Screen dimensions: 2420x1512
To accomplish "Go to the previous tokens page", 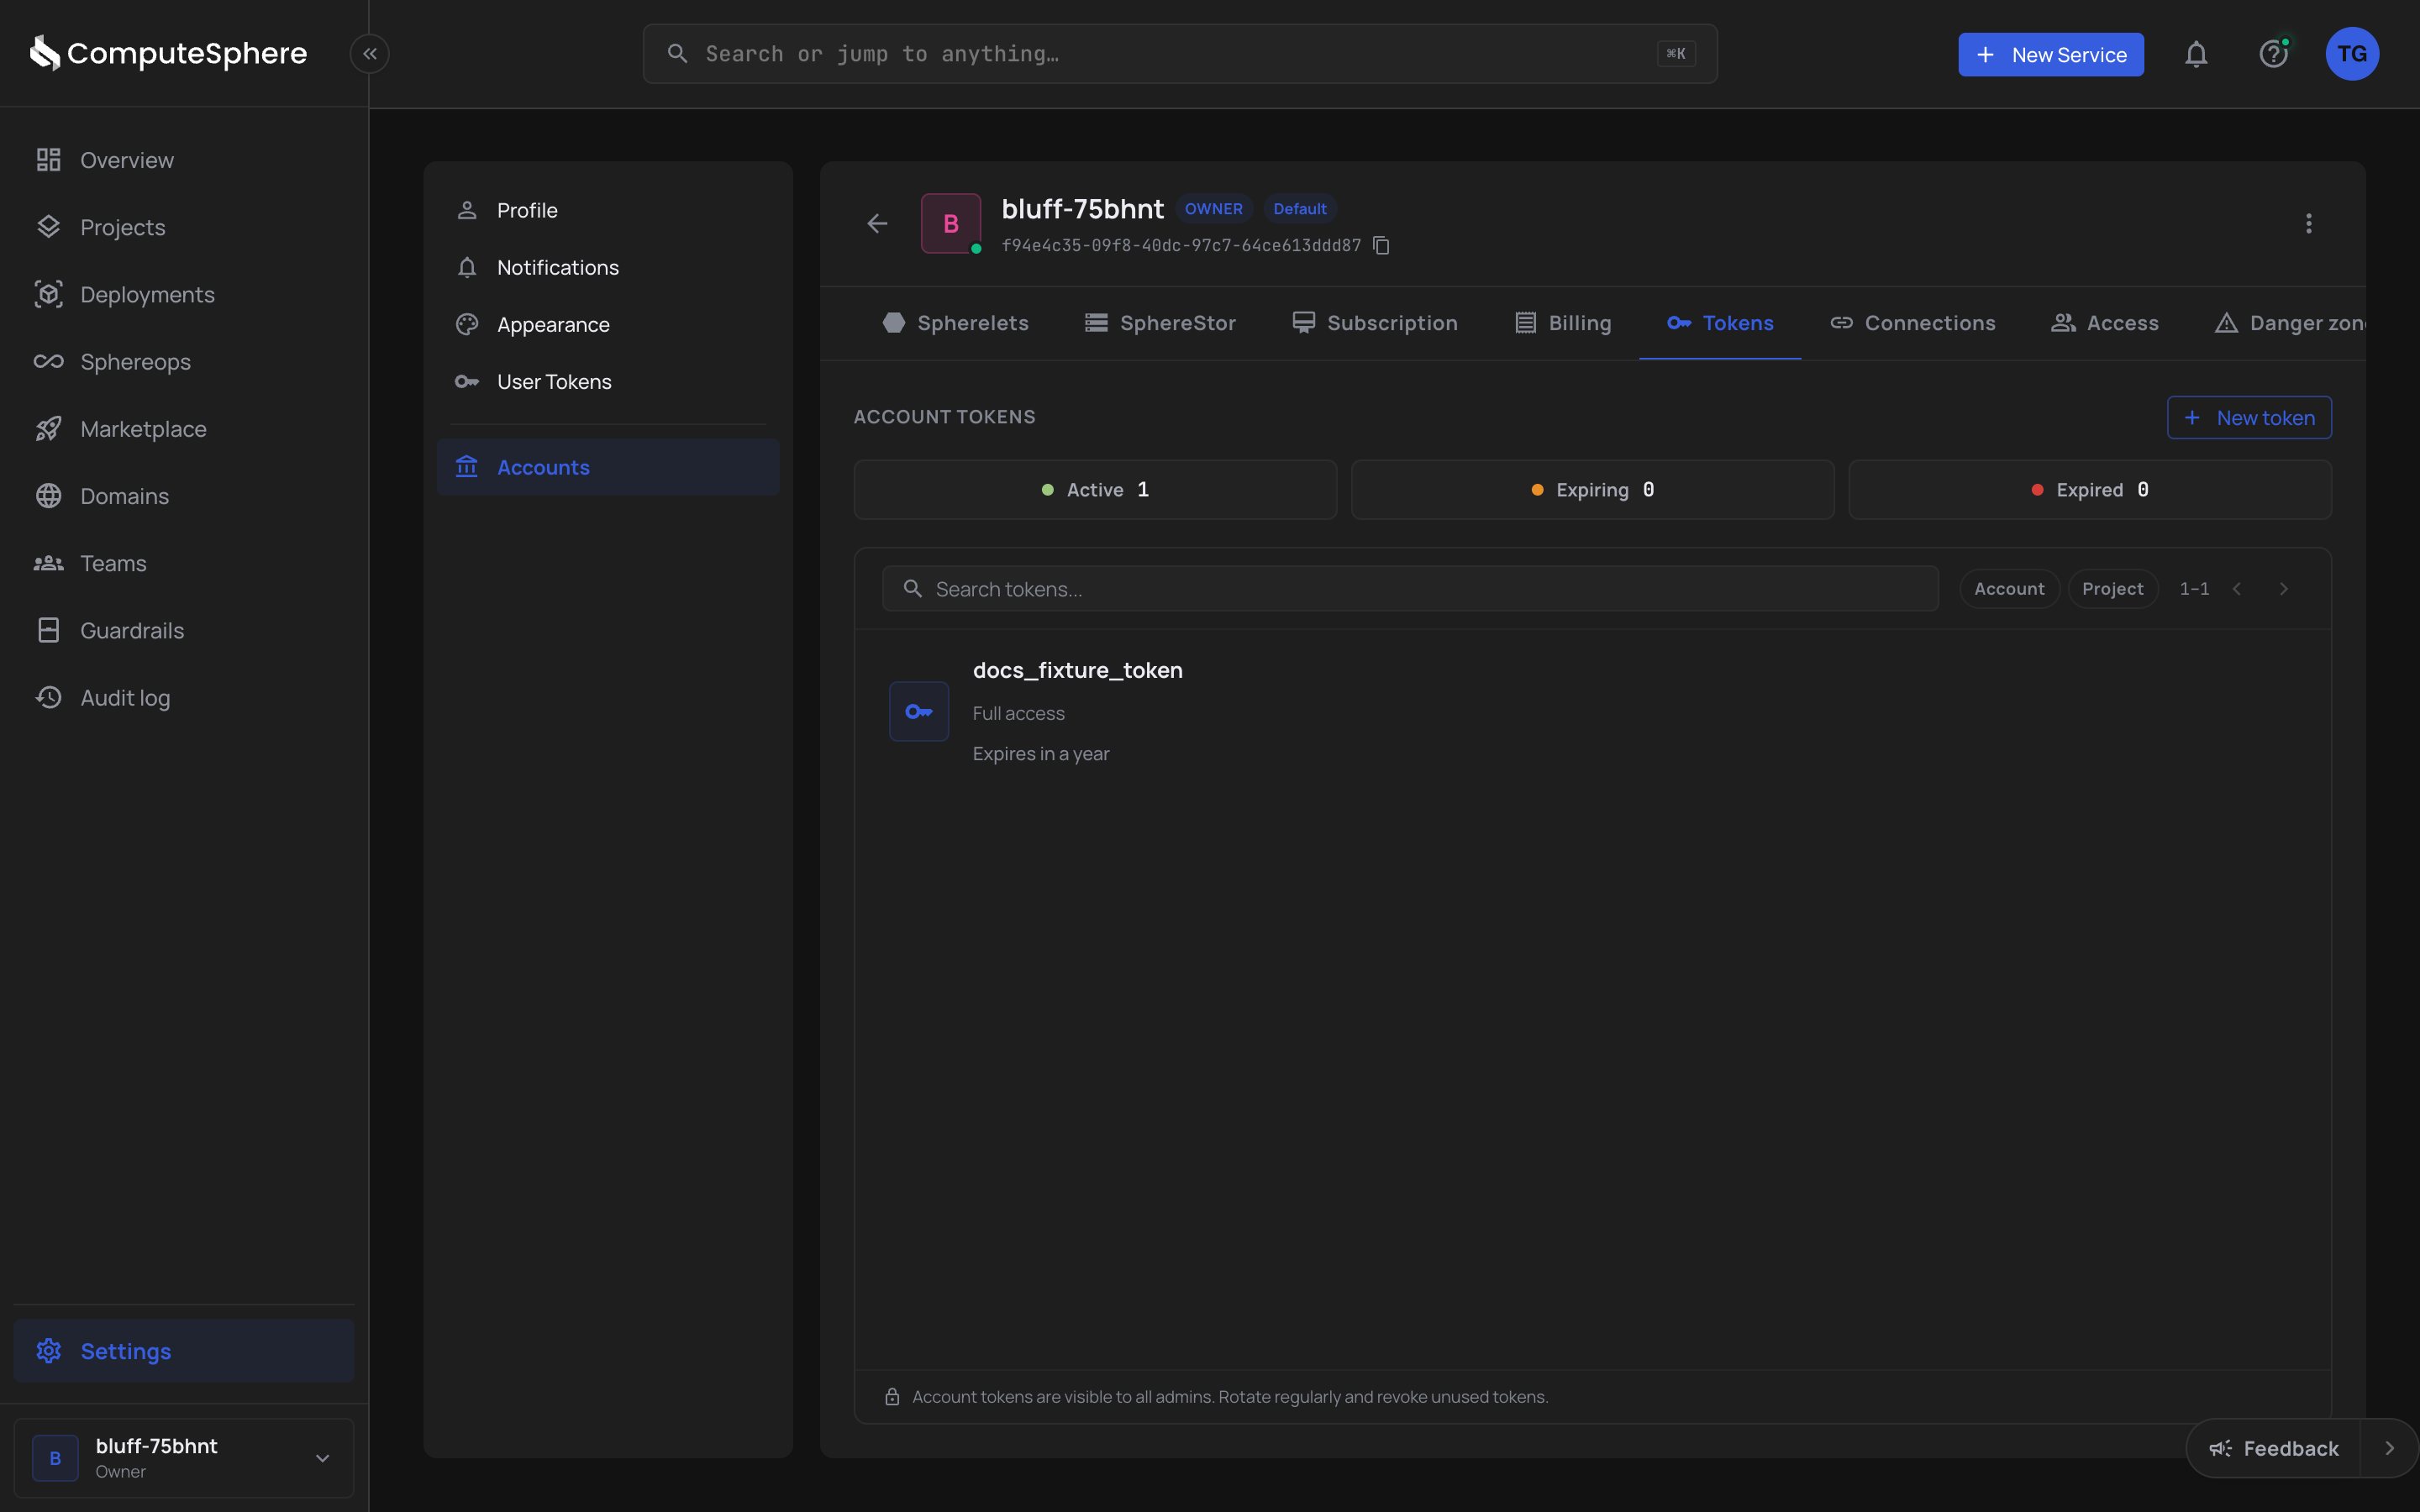I will [x=2237, y=589].
